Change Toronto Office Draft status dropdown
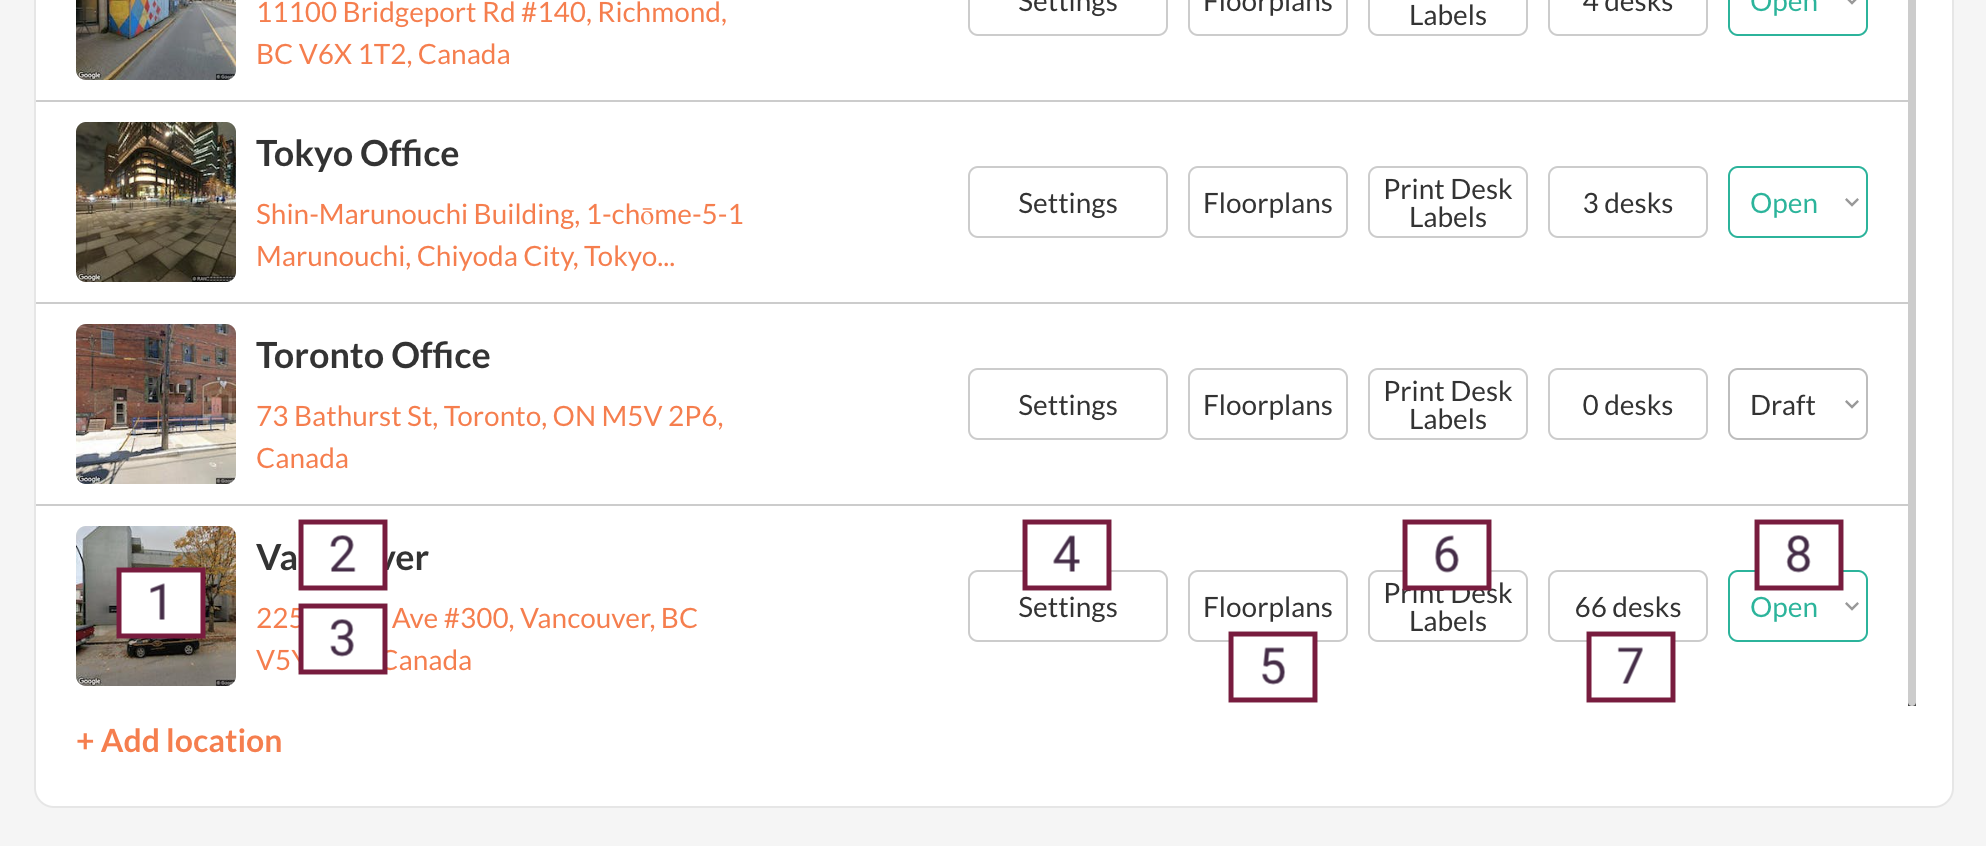Viewport: 1986px width, 846px height. coord(1797,404)
